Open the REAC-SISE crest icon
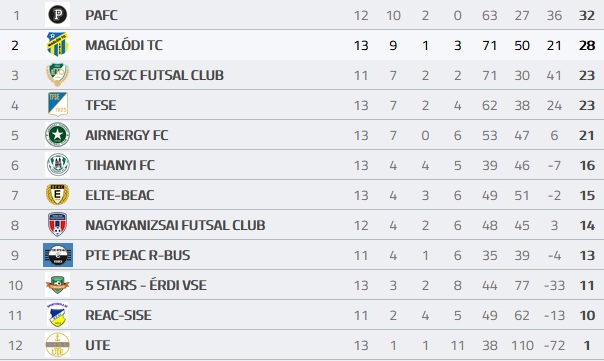 point(57,315)
